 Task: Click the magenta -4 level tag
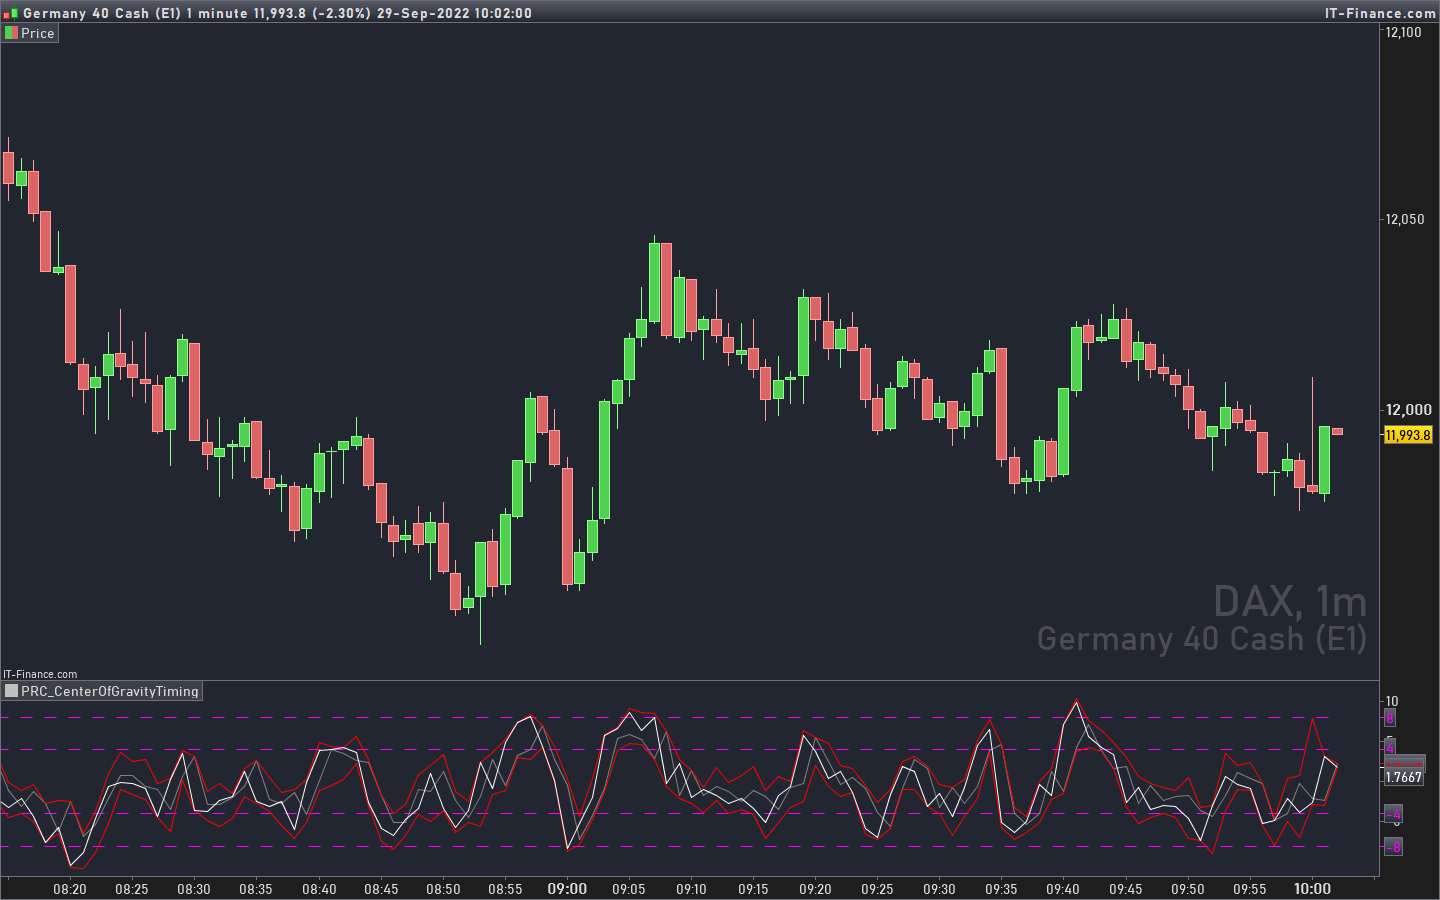pos(1393,815)
